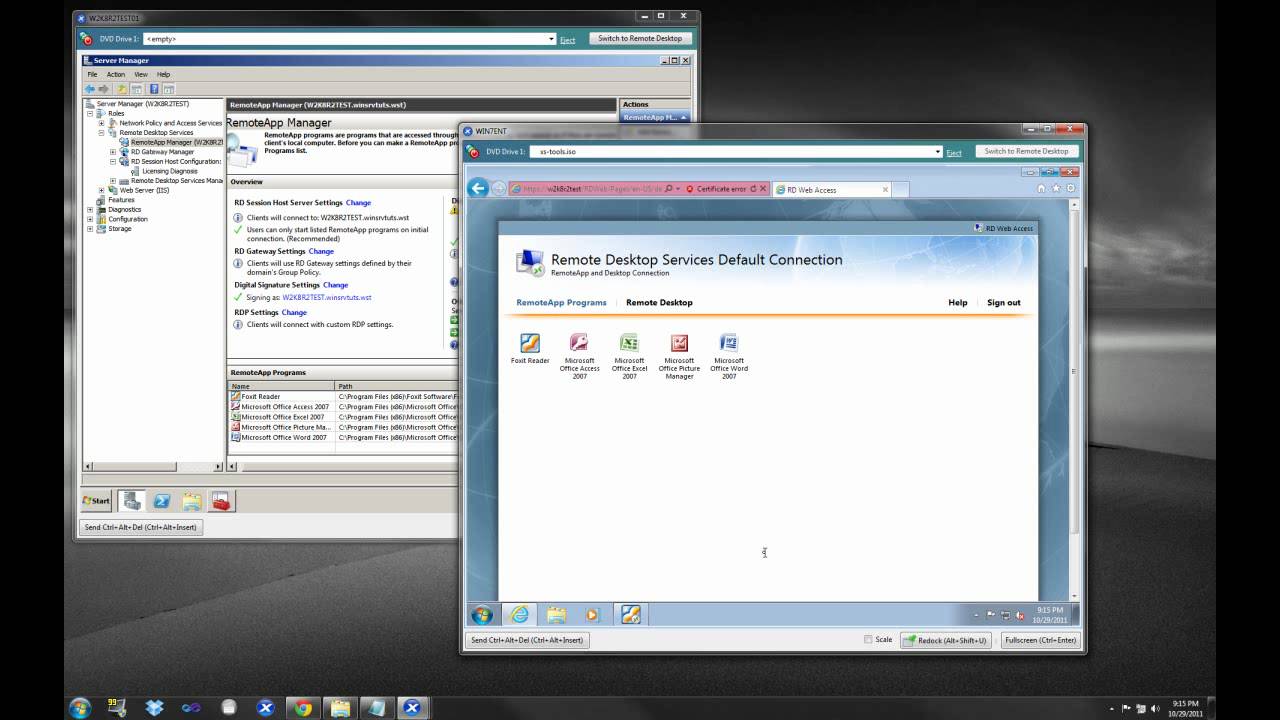This screenshot has width=1280, height=720.
Task: Select RemoteApp Manager node in tree
Action: tap(169, 142)
